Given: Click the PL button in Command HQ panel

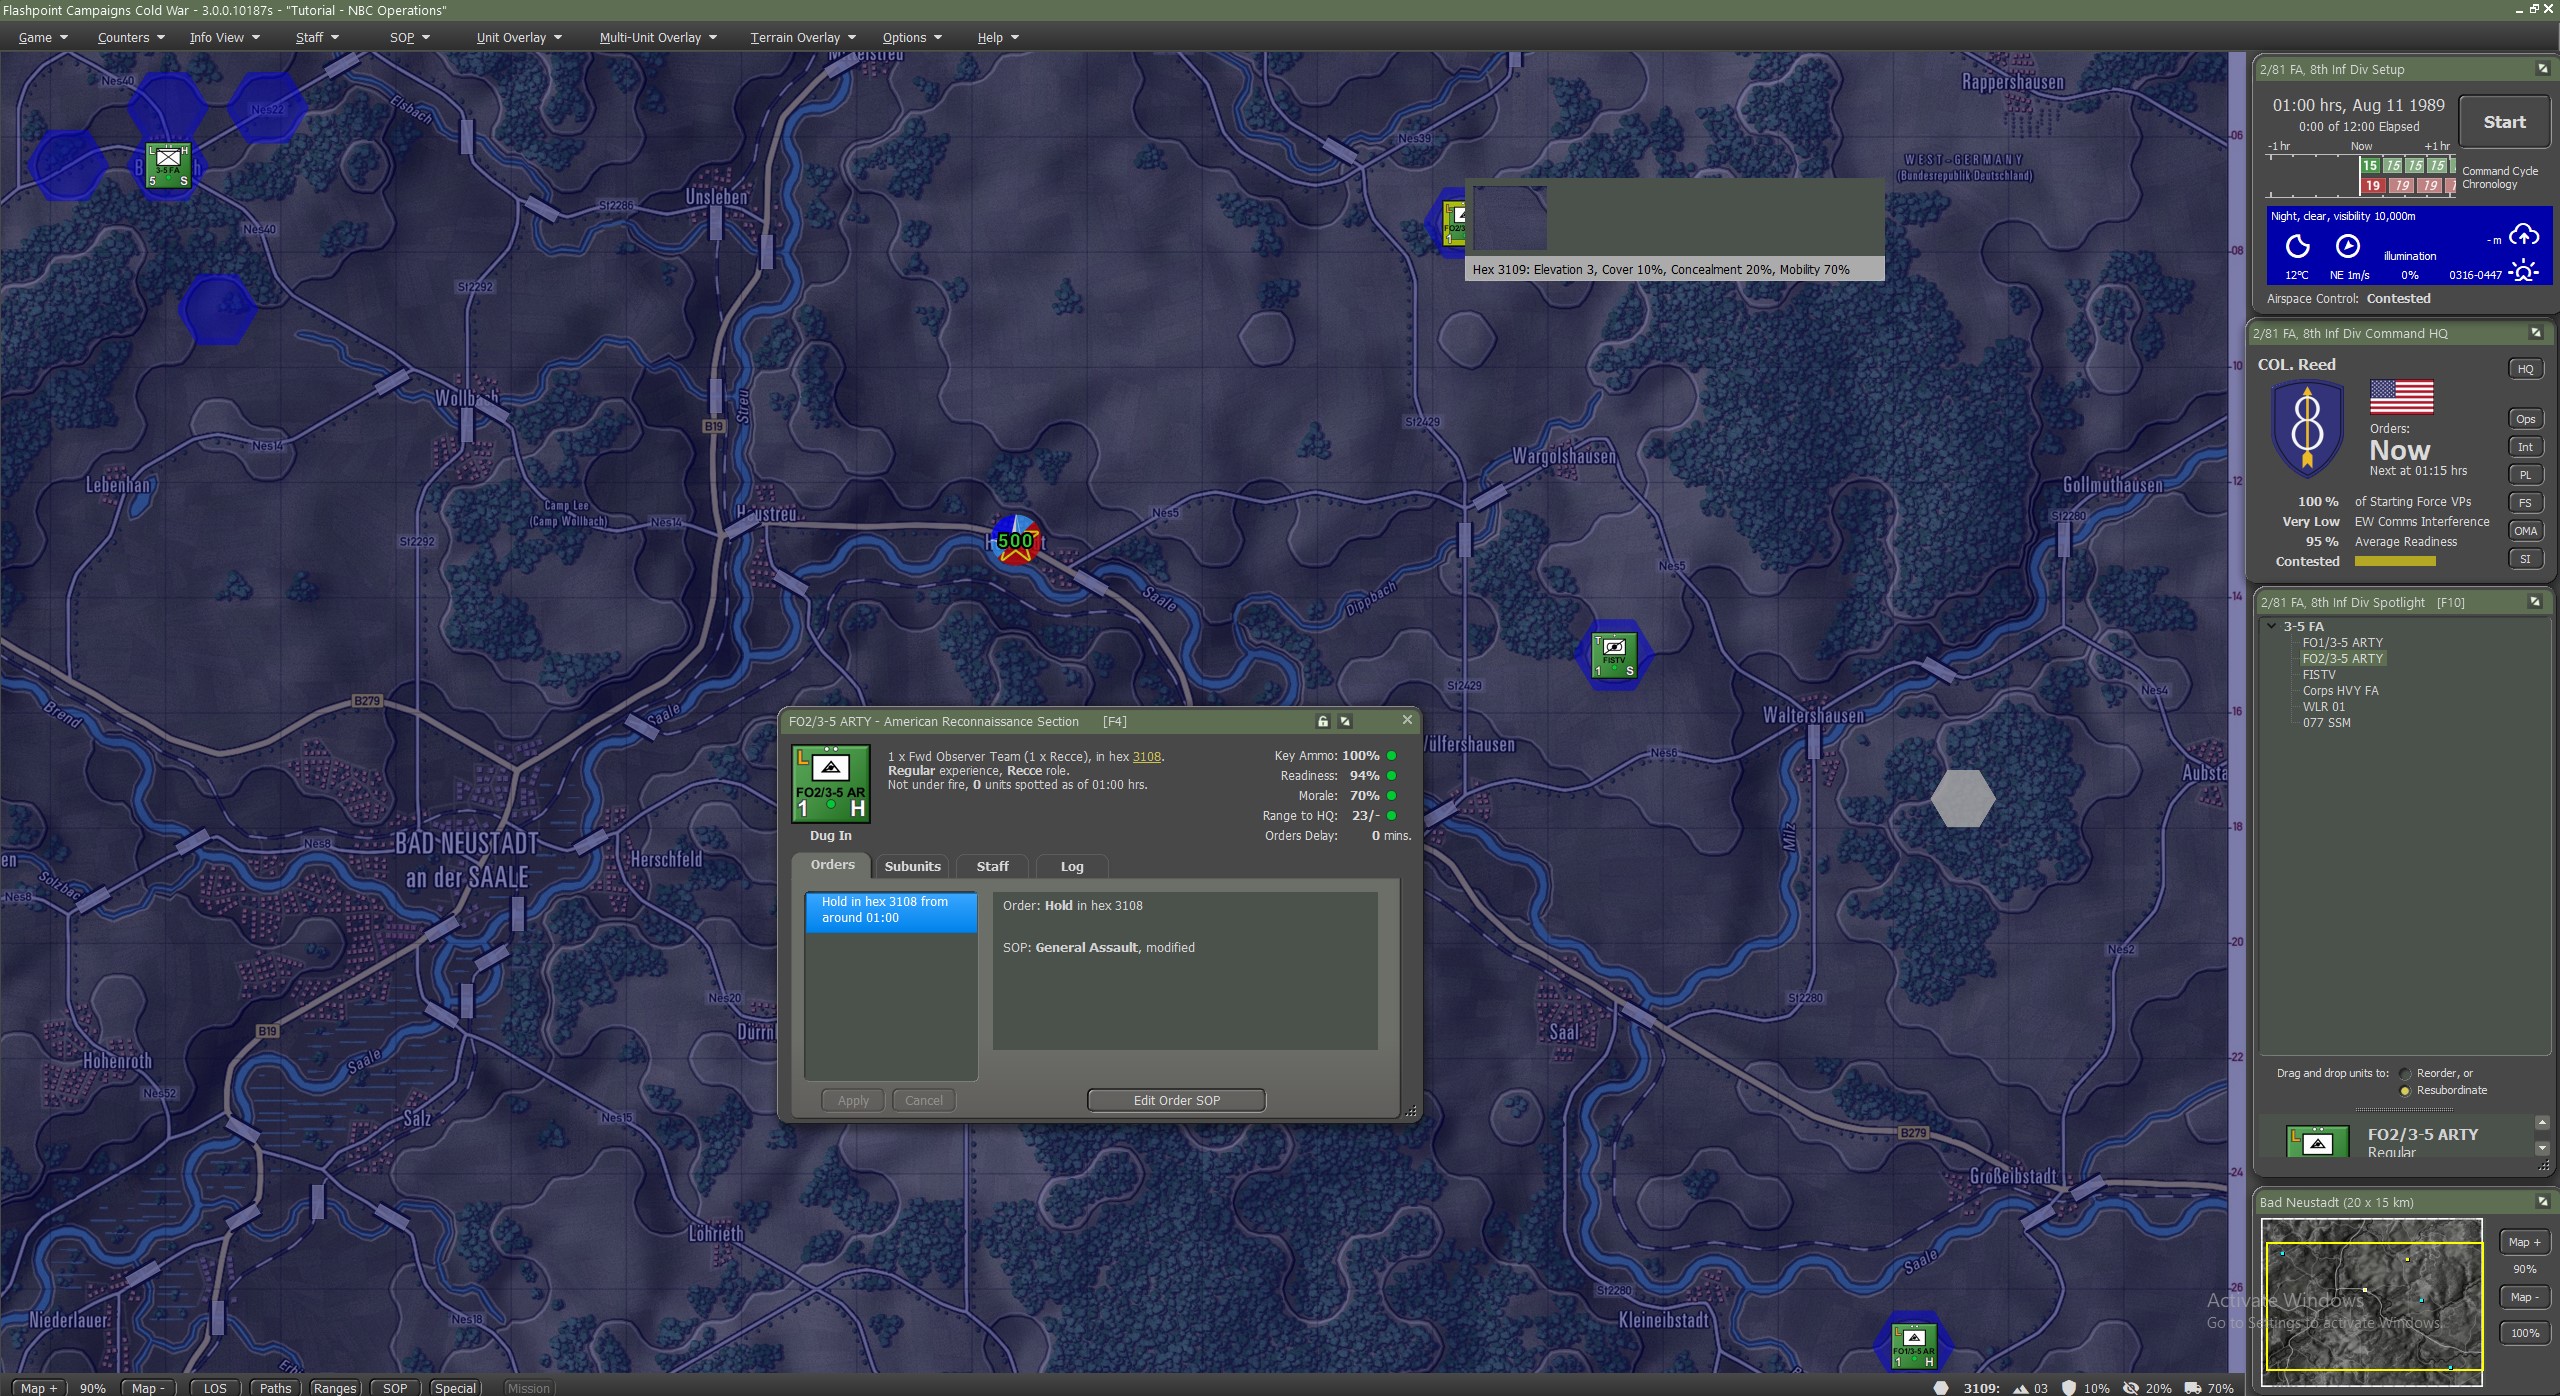Looking at the screenshot, I should click(x=2527, y=474).
